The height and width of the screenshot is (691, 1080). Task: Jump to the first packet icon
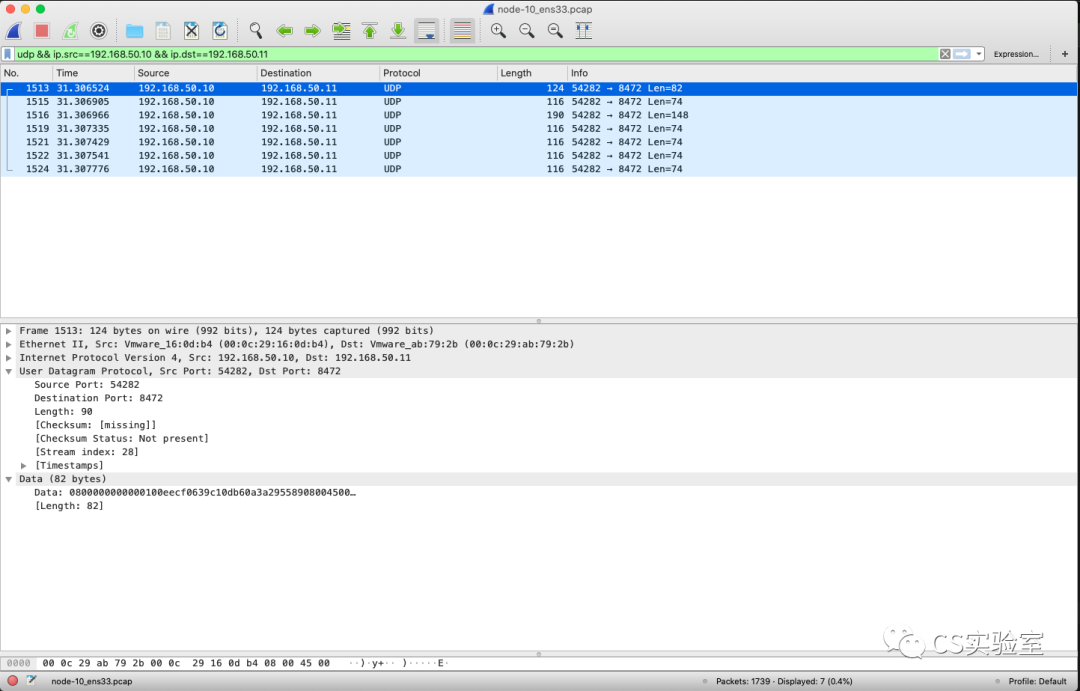point(370,30)
